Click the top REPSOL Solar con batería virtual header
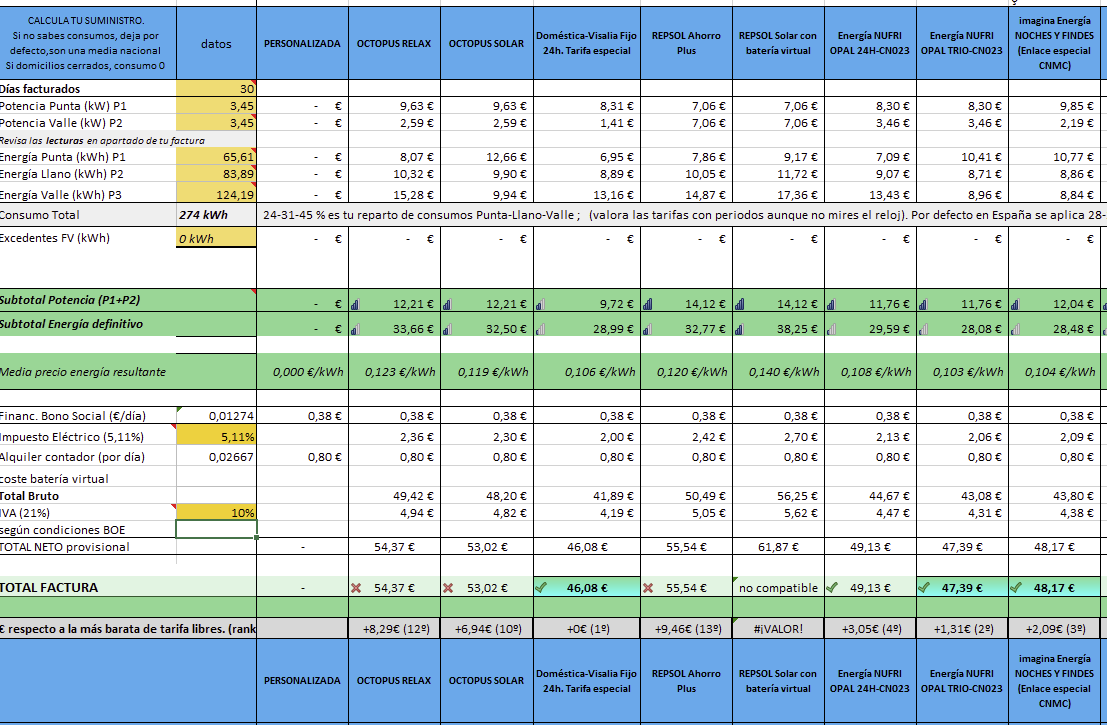Screen dimensions: 1107x725 point(778,43)
